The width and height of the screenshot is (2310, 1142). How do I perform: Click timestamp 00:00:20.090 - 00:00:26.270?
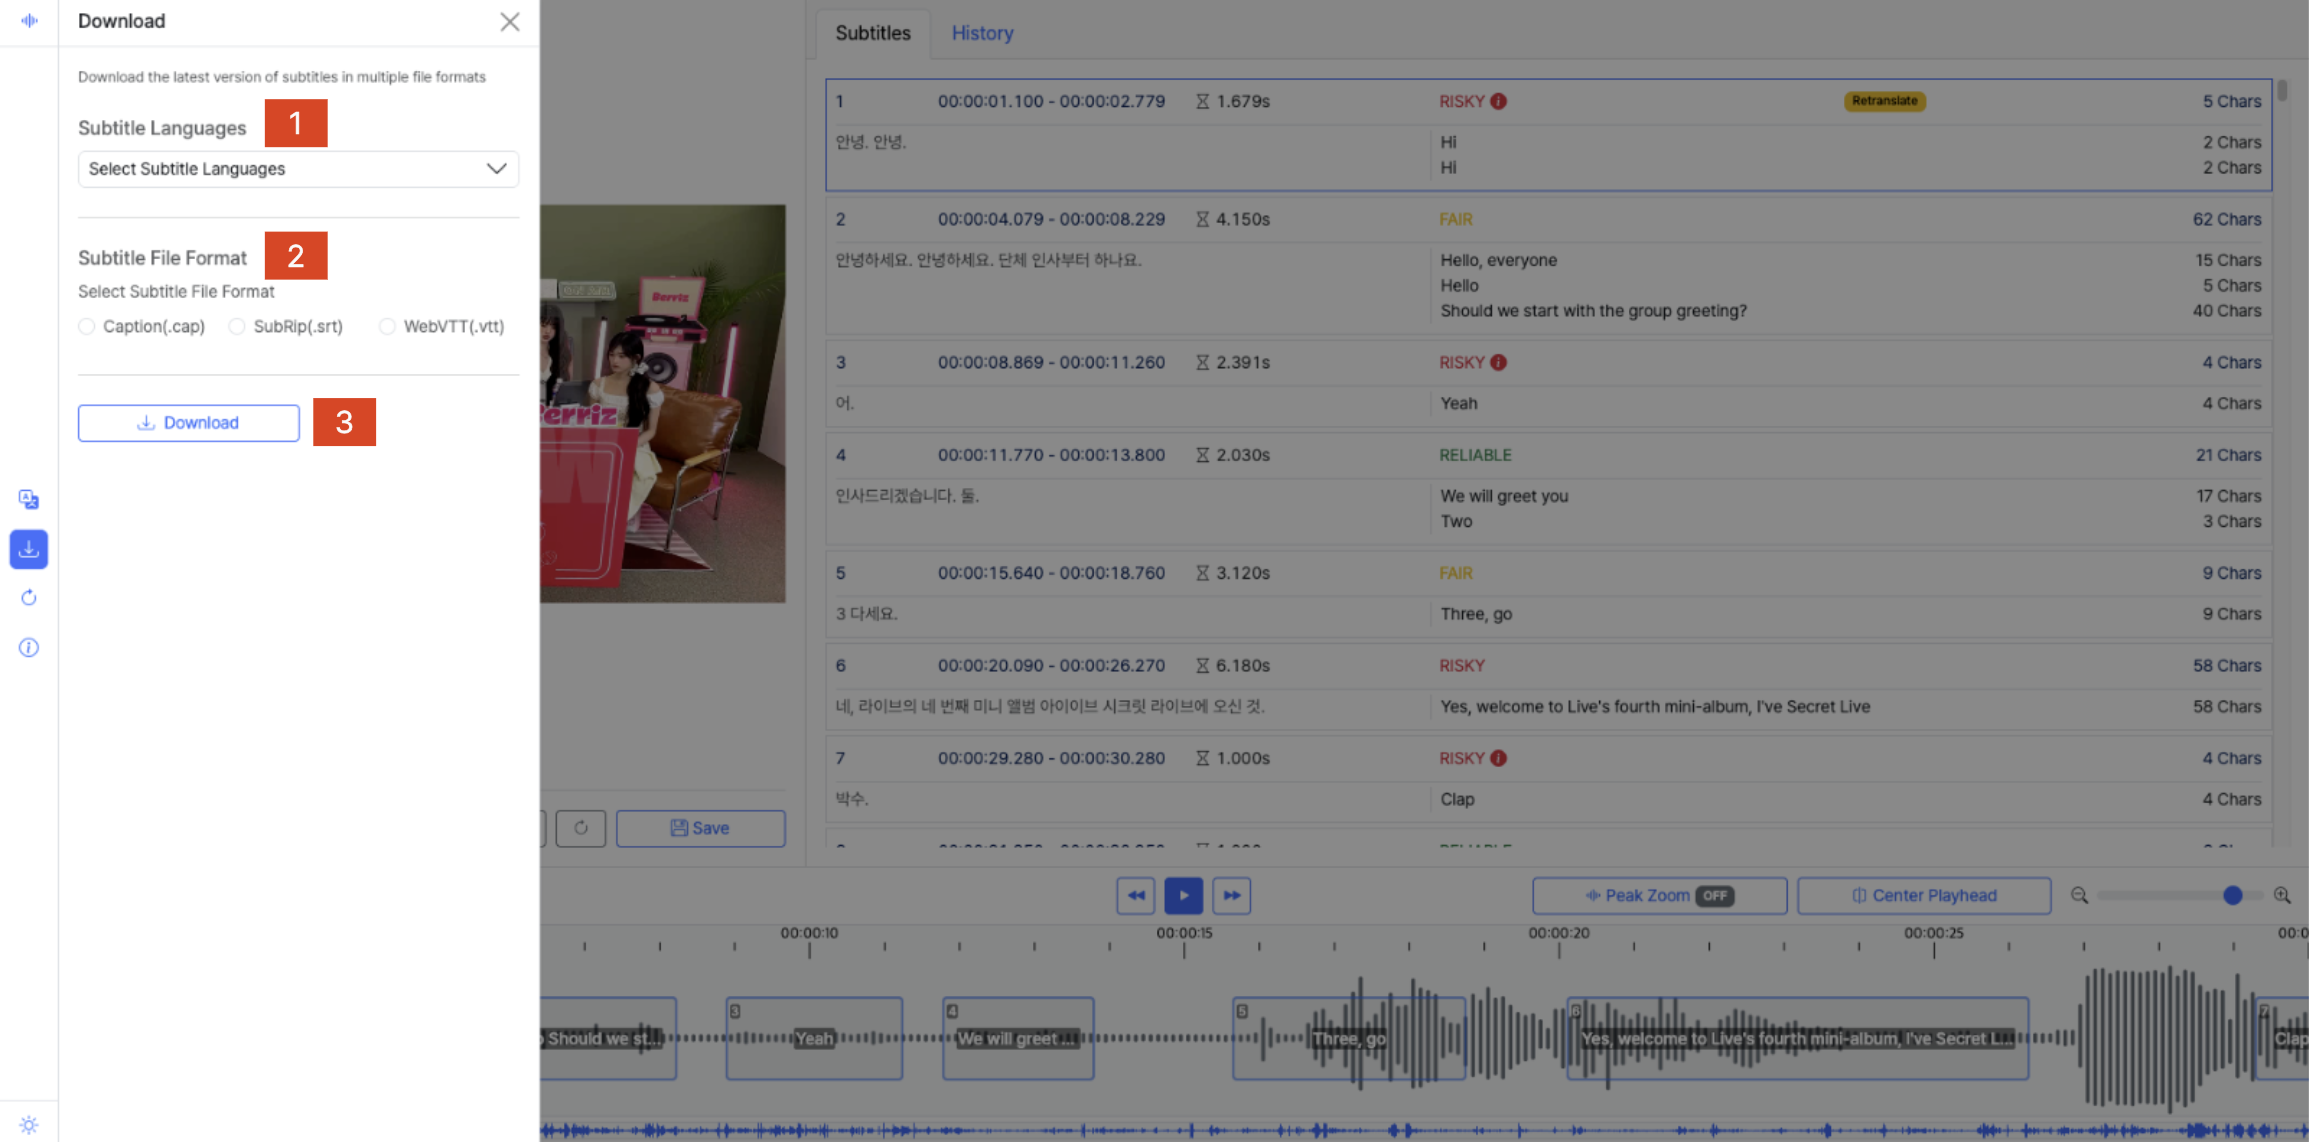(1051, 666)
